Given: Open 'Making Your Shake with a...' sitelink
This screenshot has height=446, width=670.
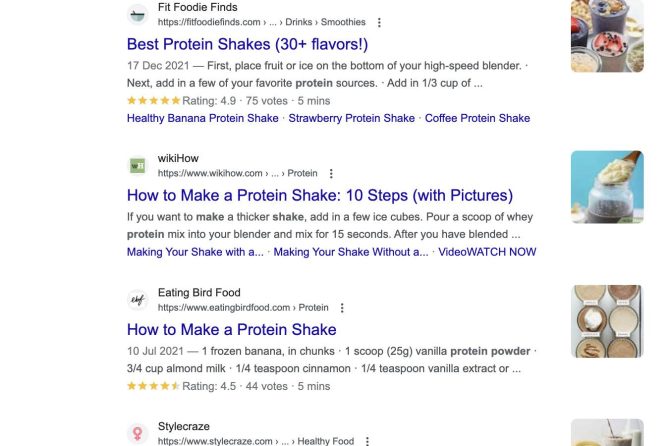Looking at the screenshot, I should (x=195, y=252).
